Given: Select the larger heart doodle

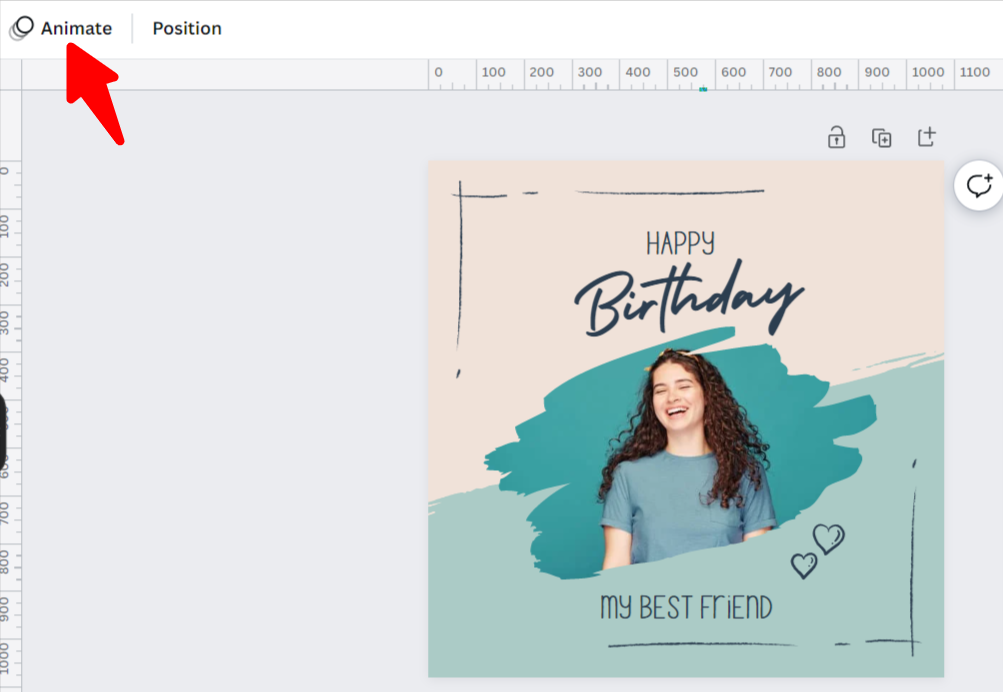Looking at the screenshot, I should [828, 538].
